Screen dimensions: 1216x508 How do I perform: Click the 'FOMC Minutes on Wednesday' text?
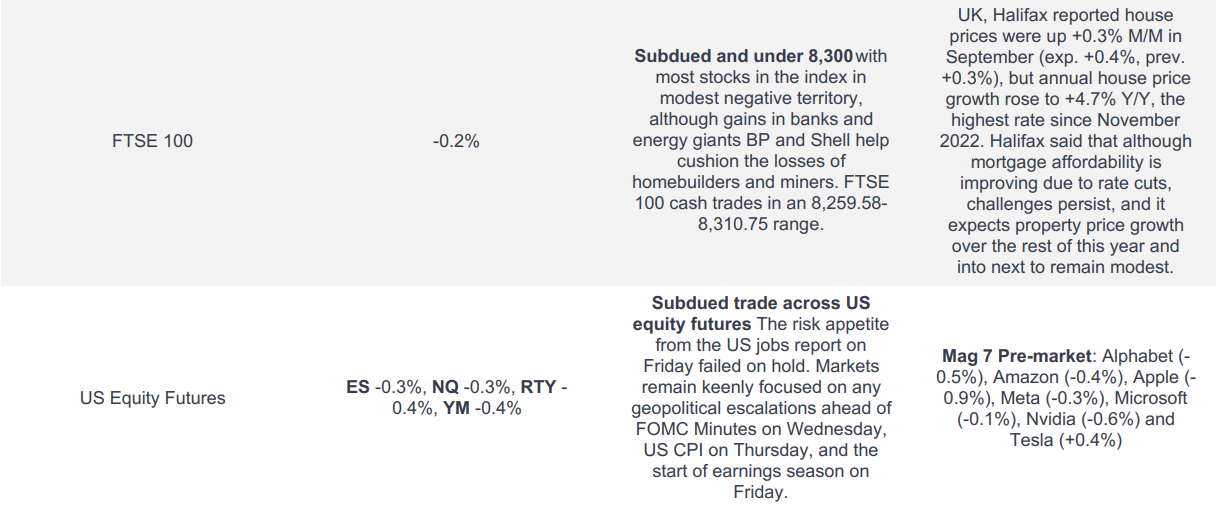click(x=760, y=429)
